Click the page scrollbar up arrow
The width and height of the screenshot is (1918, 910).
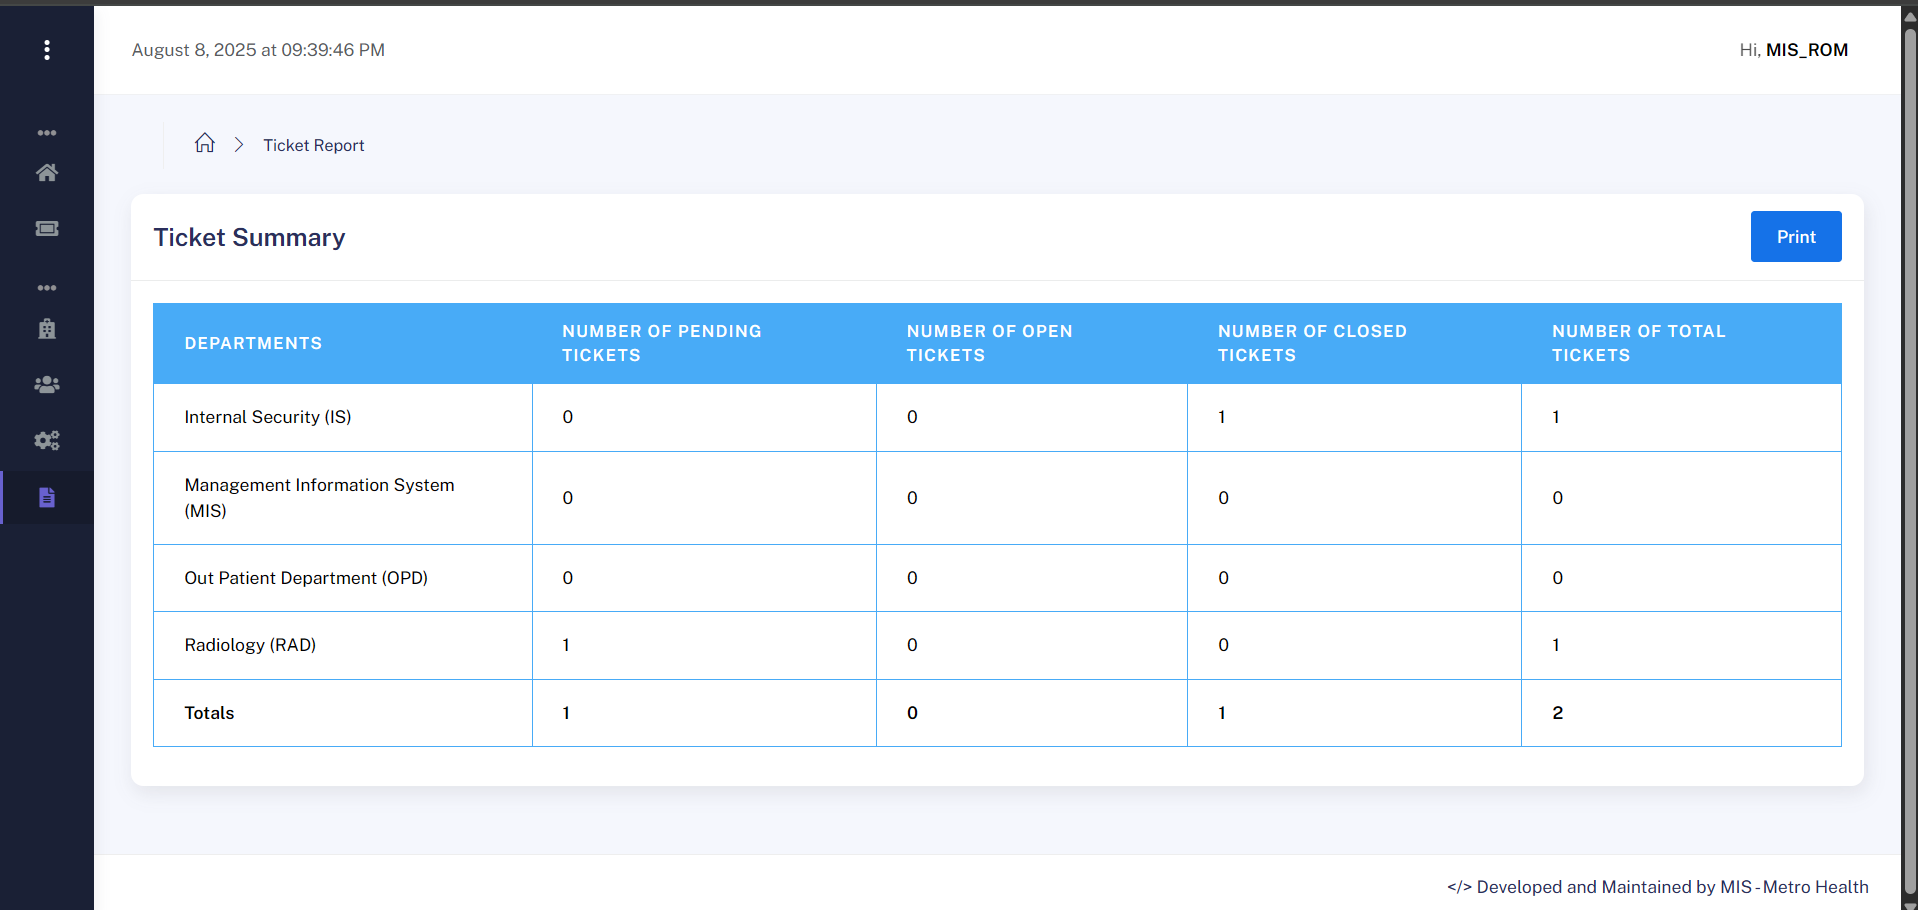coord(1909,15)
